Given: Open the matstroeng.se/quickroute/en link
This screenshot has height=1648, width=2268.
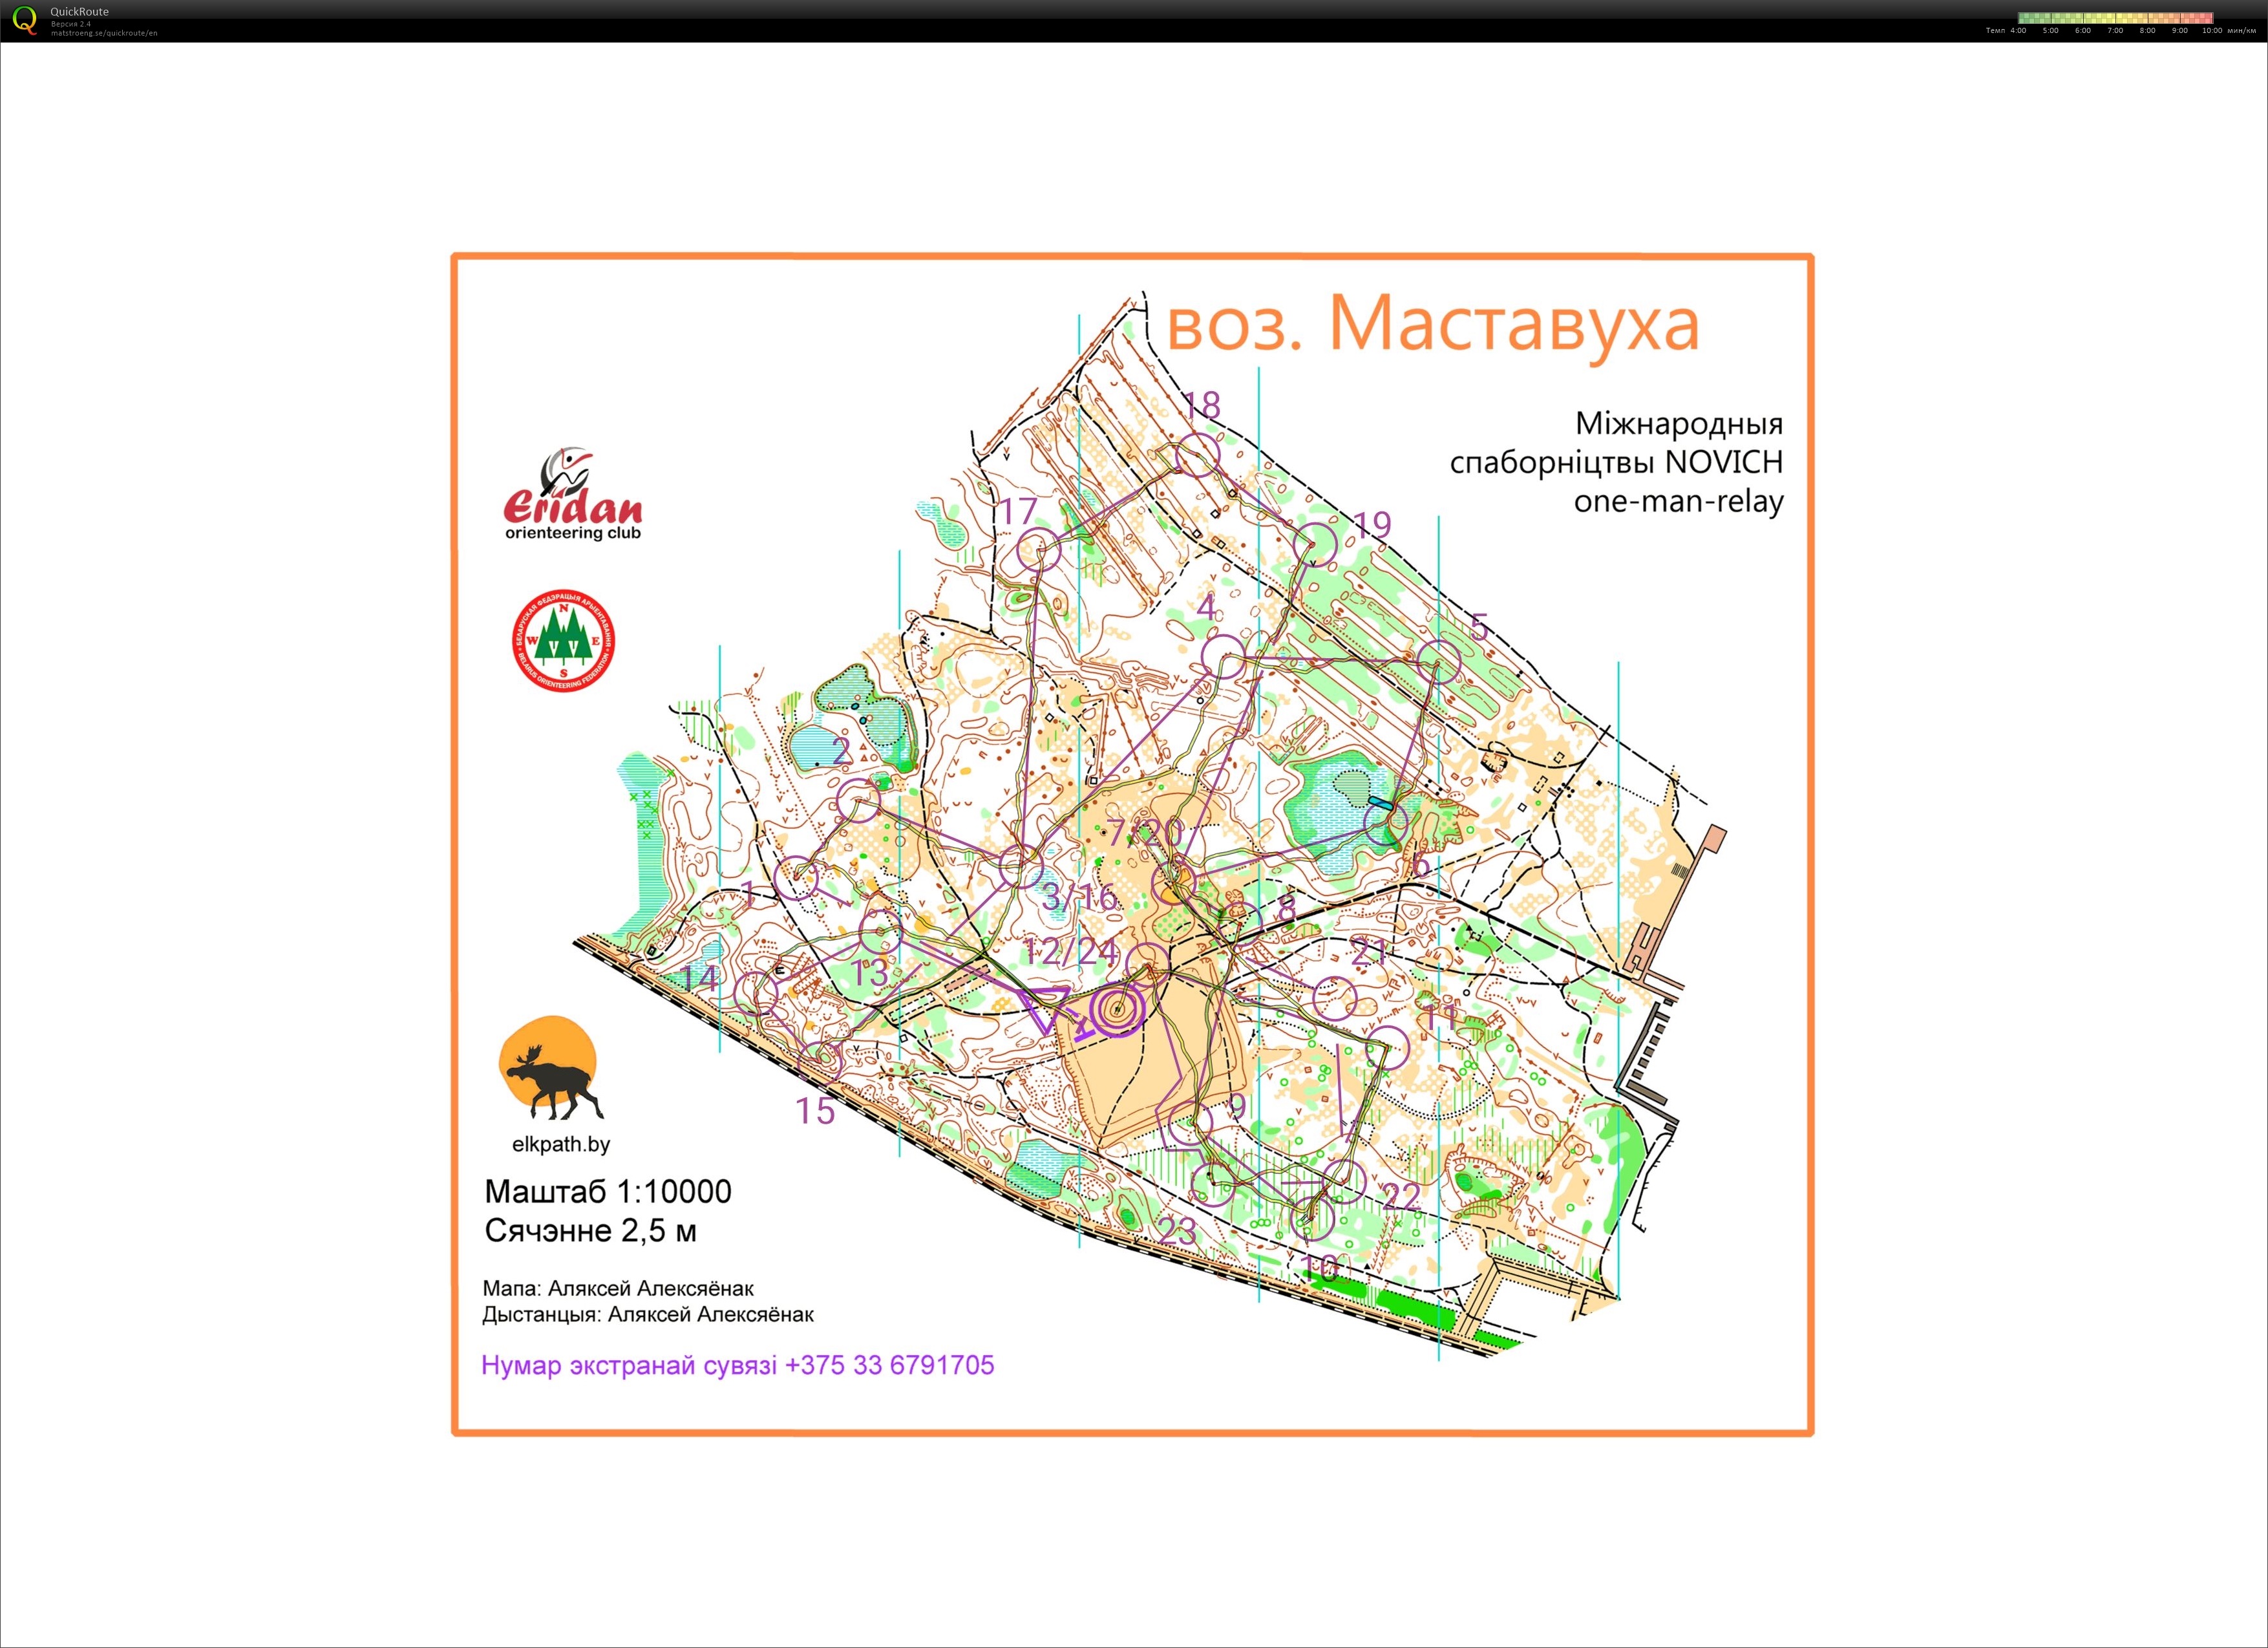Looking at the screenshot, I should [104, 33].
